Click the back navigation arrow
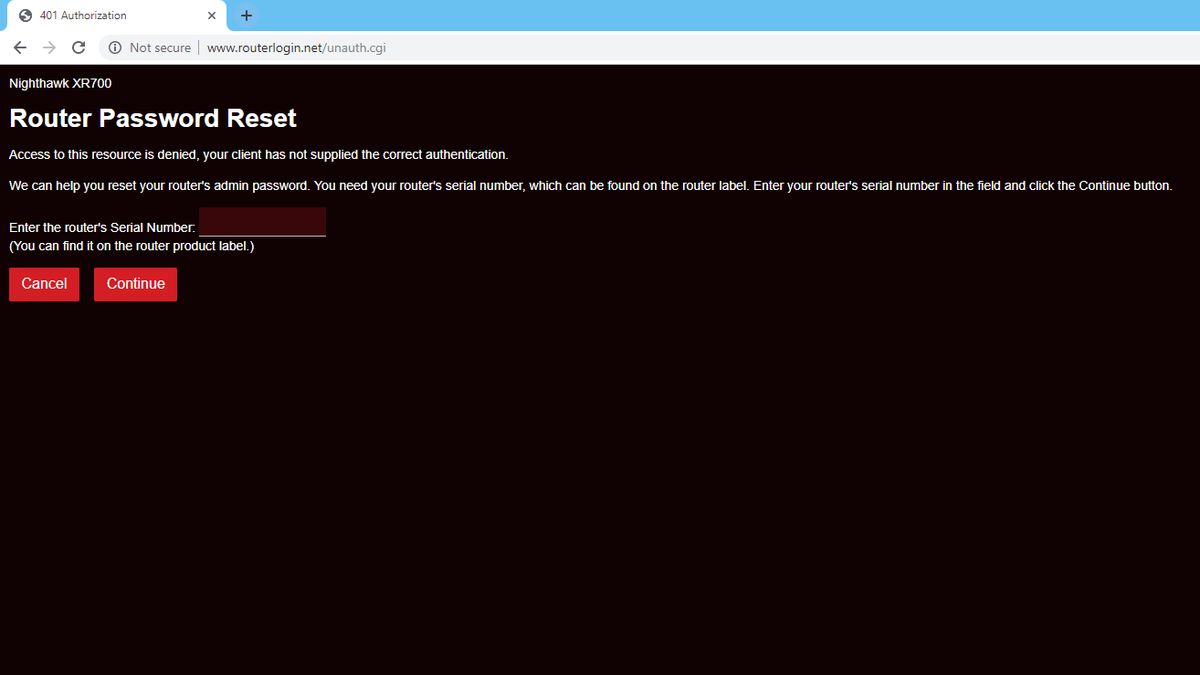The image size is (1200, 675). pos(19,47)
